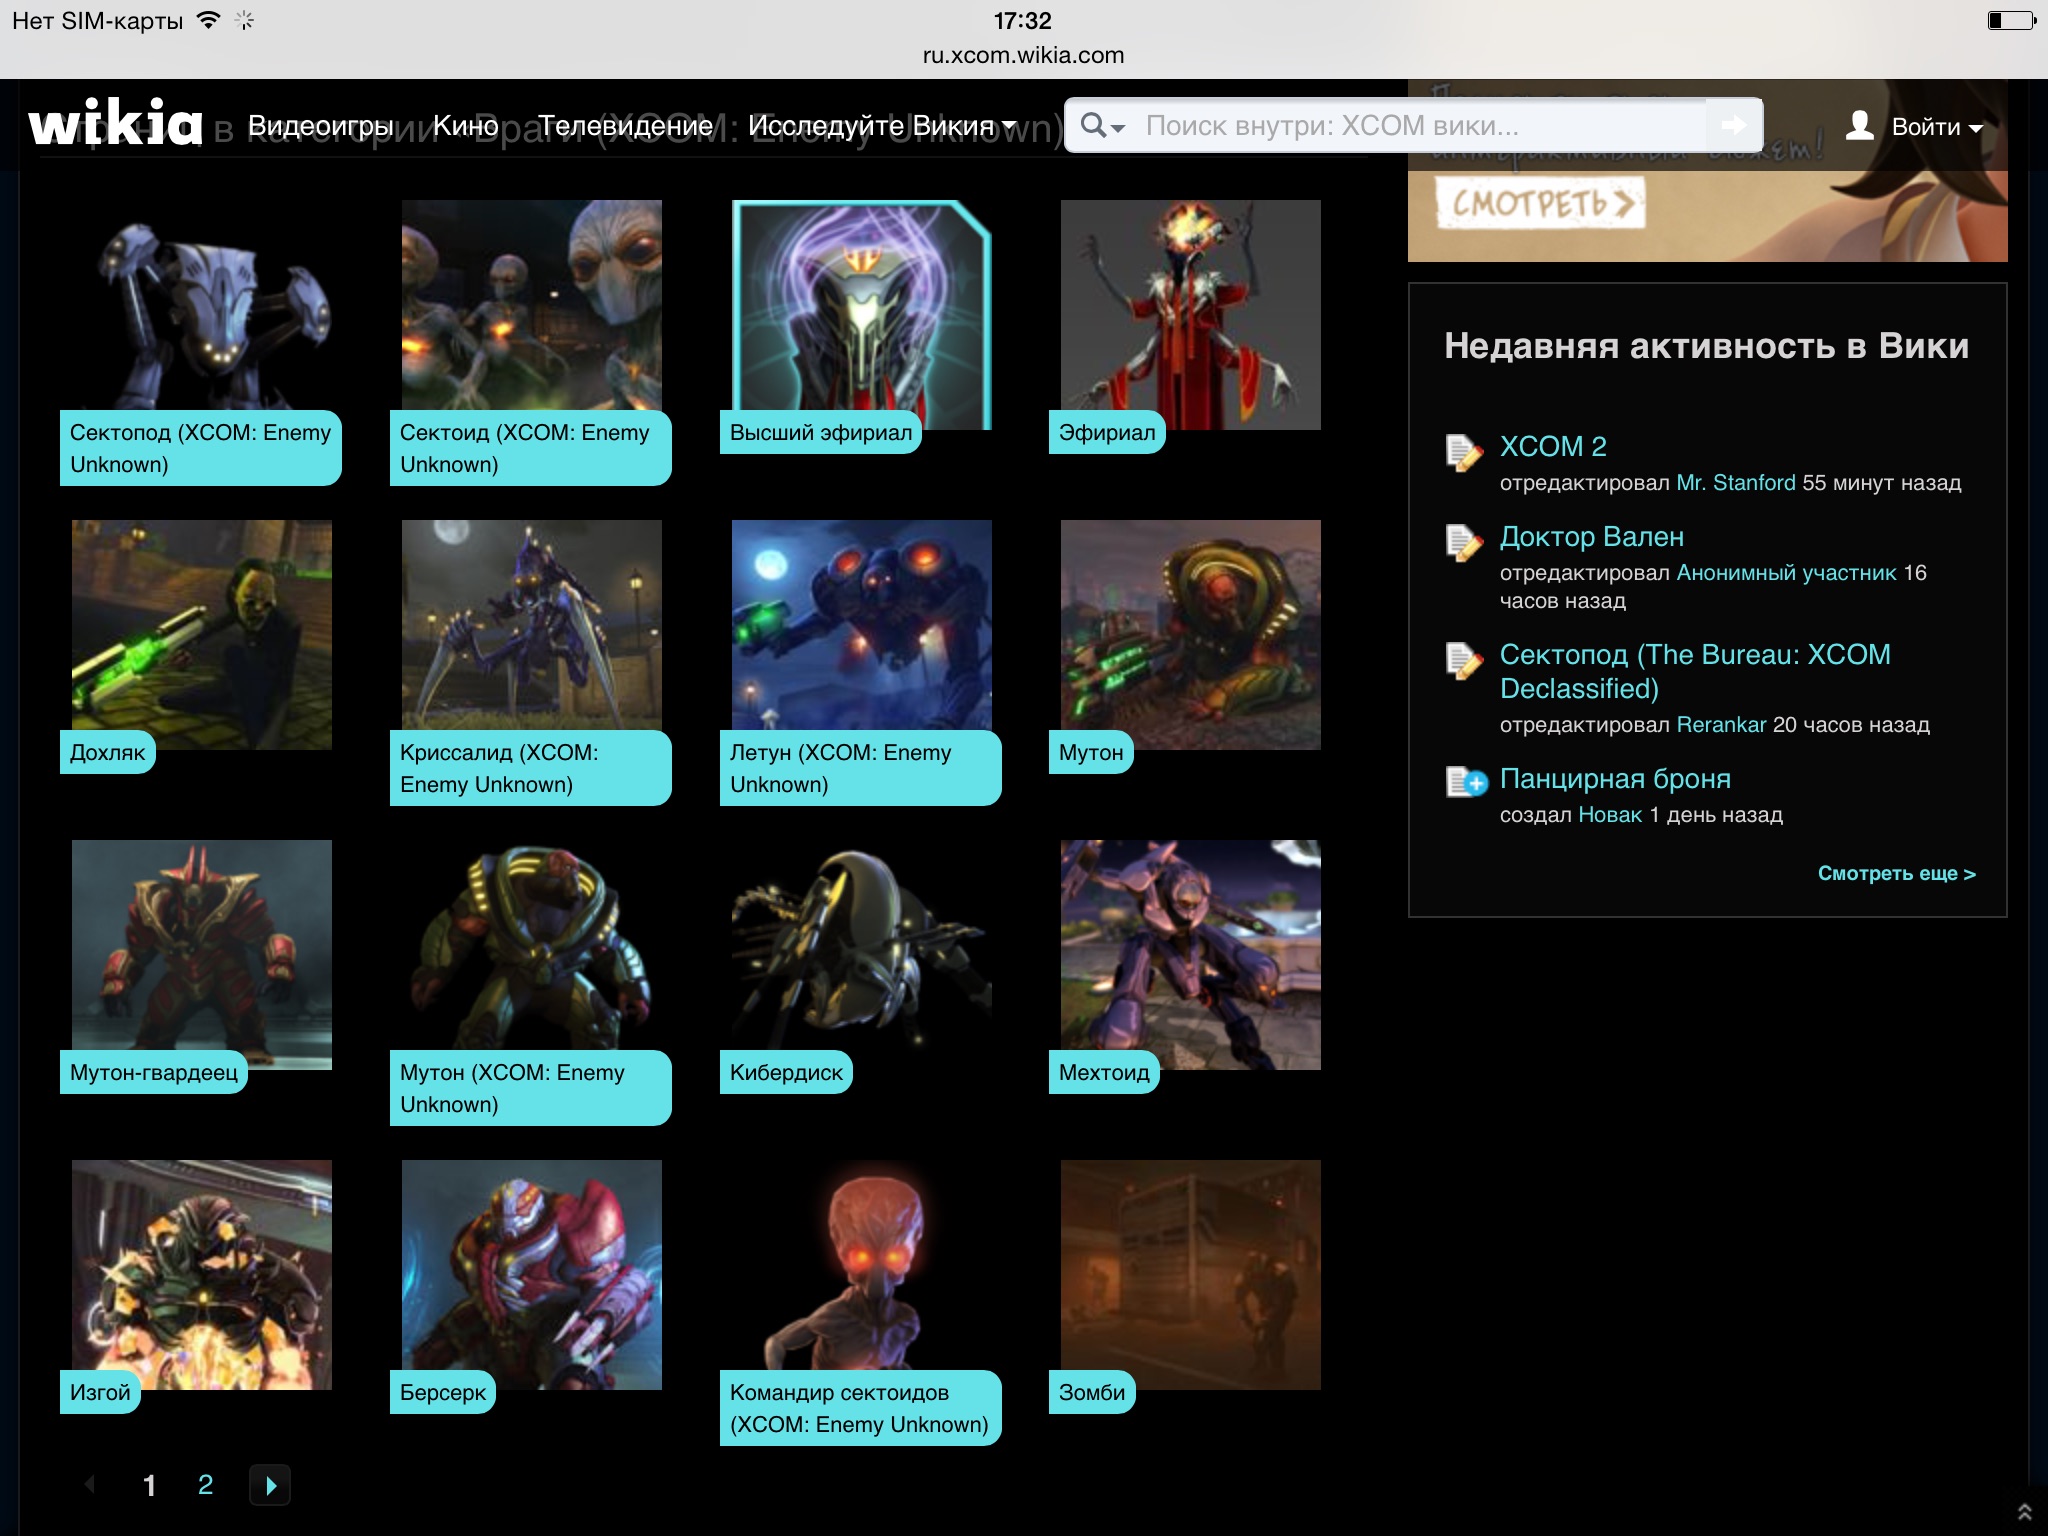
Task: Open the Сектоид thumbnail image
Action: coord(531,305)
